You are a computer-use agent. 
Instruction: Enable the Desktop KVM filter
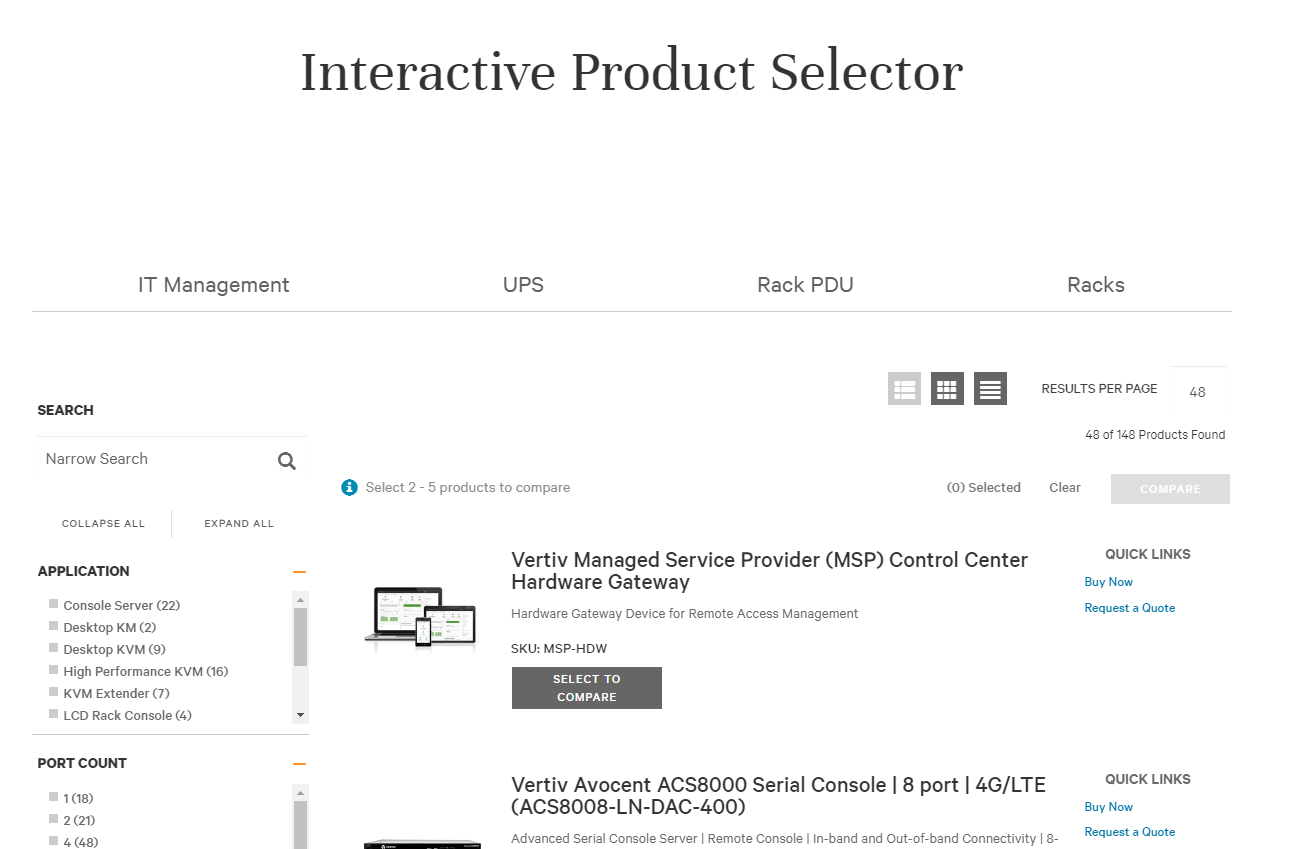(53, 649)
